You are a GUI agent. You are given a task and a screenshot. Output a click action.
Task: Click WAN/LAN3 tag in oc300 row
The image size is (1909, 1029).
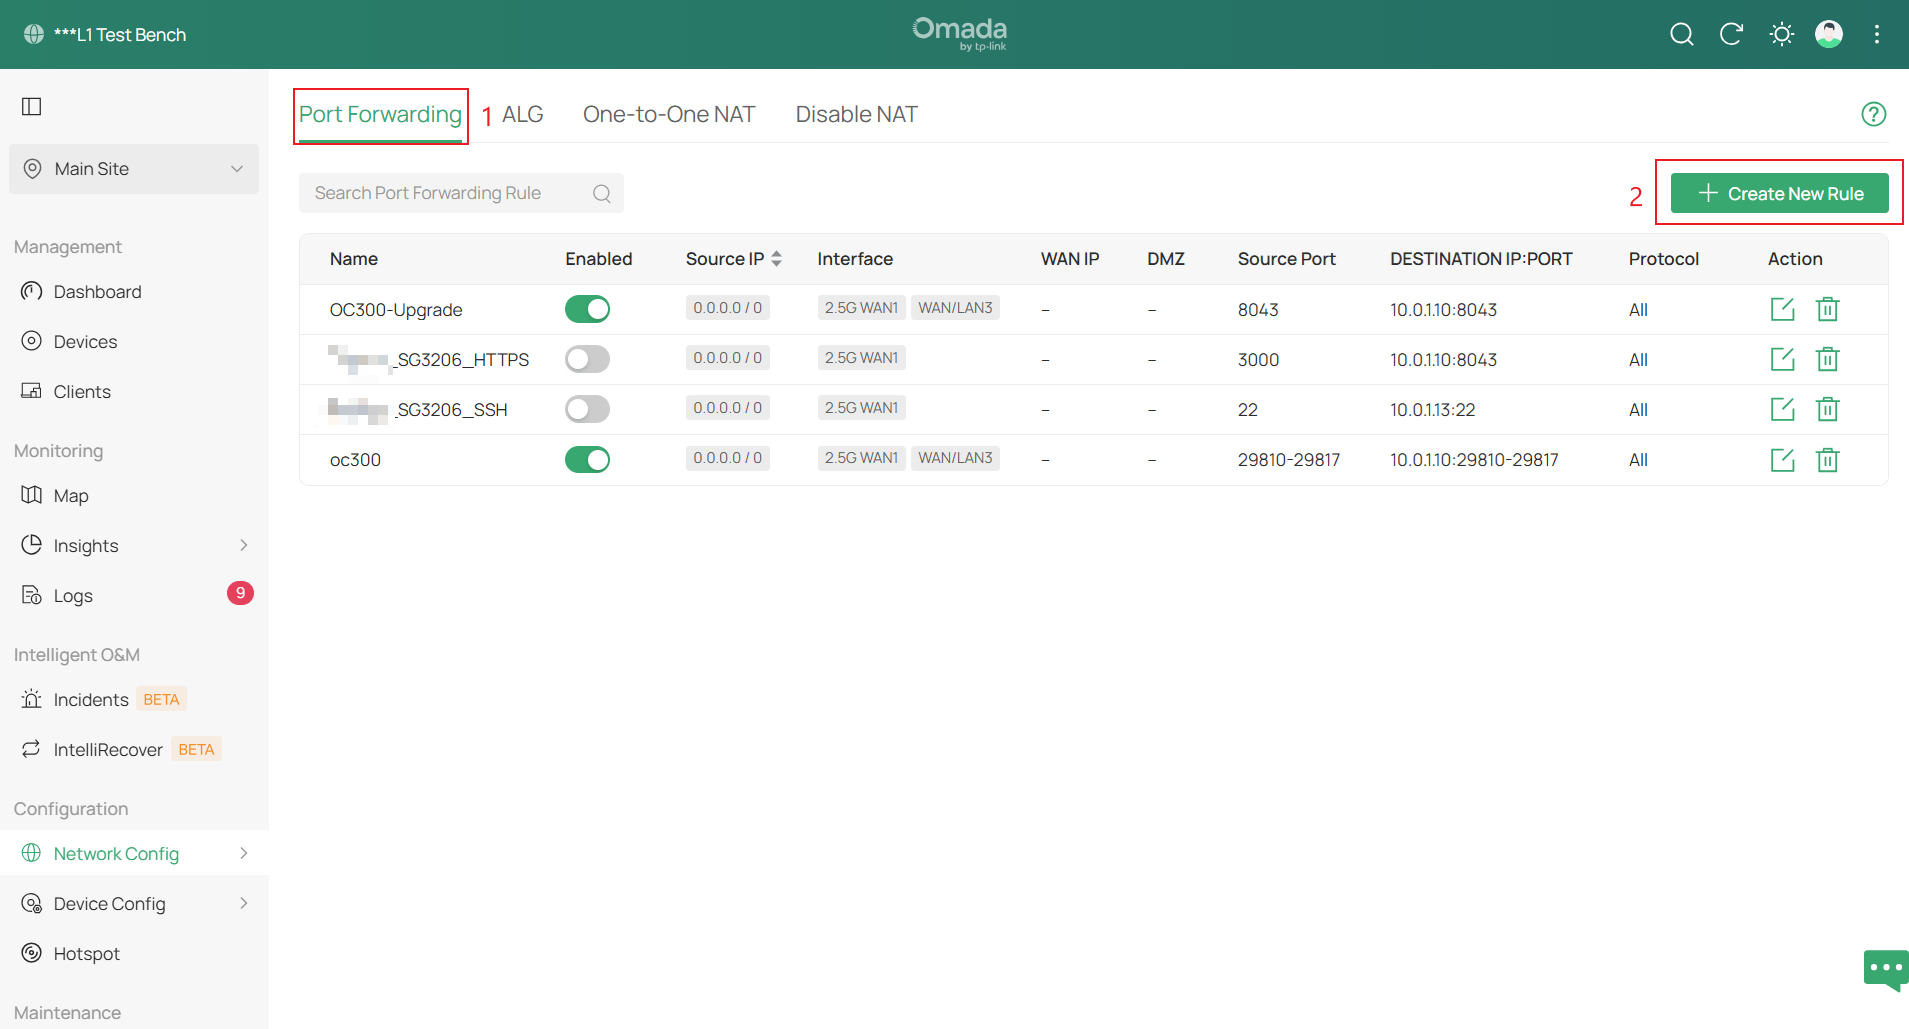click(955, 458)
